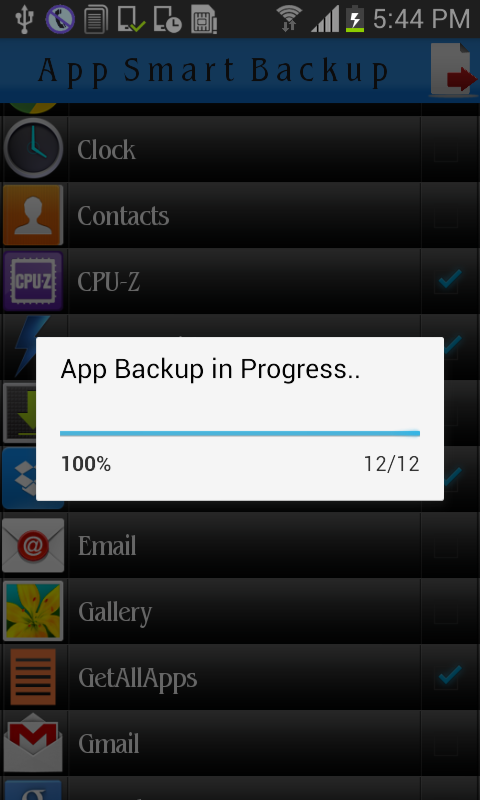Tap the App Smart Backup header title

(x=213, y=71)
